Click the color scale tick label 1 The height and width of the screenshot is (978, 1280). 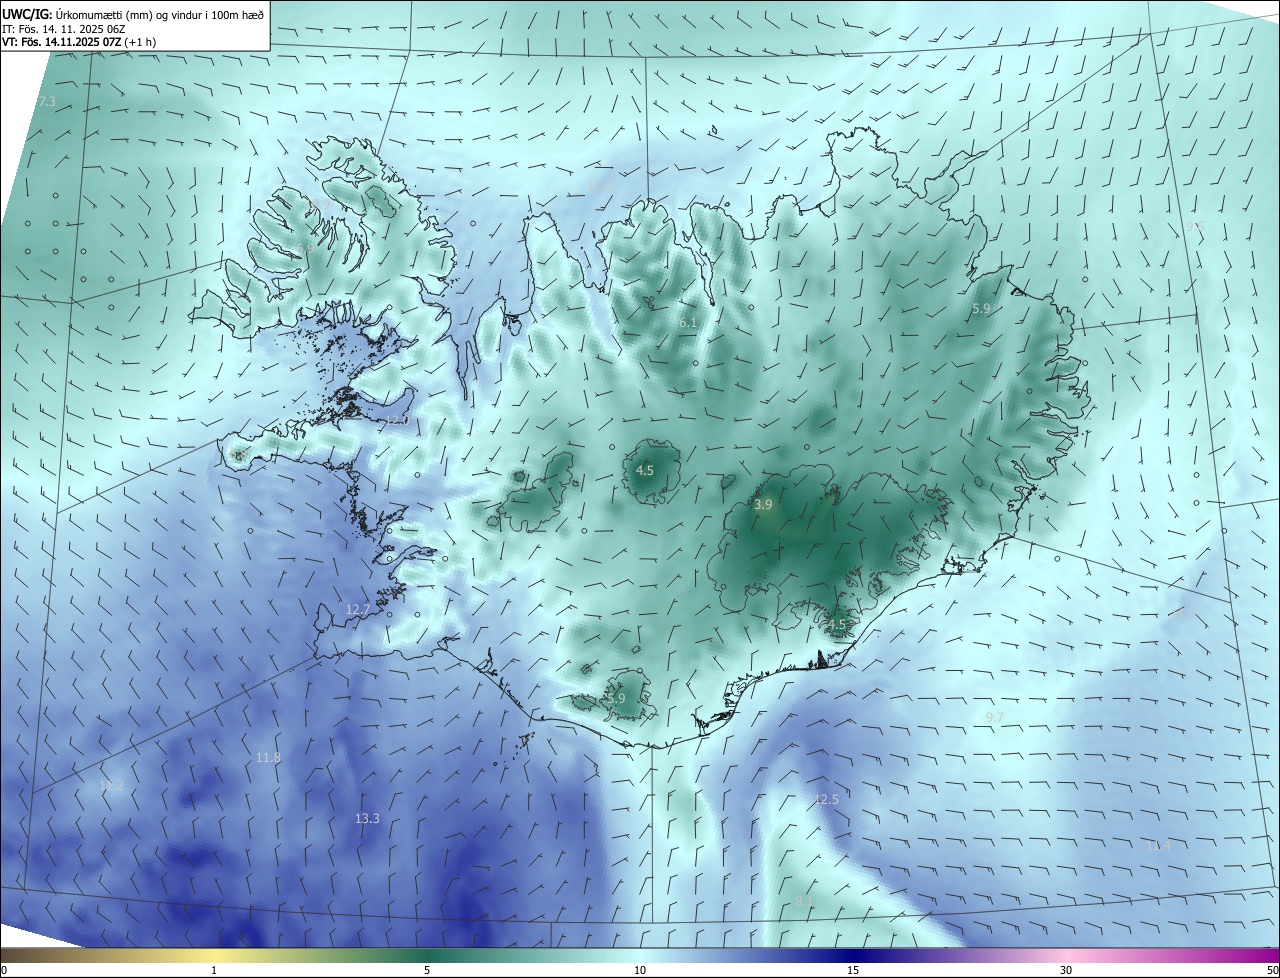[x=214, y=970]
